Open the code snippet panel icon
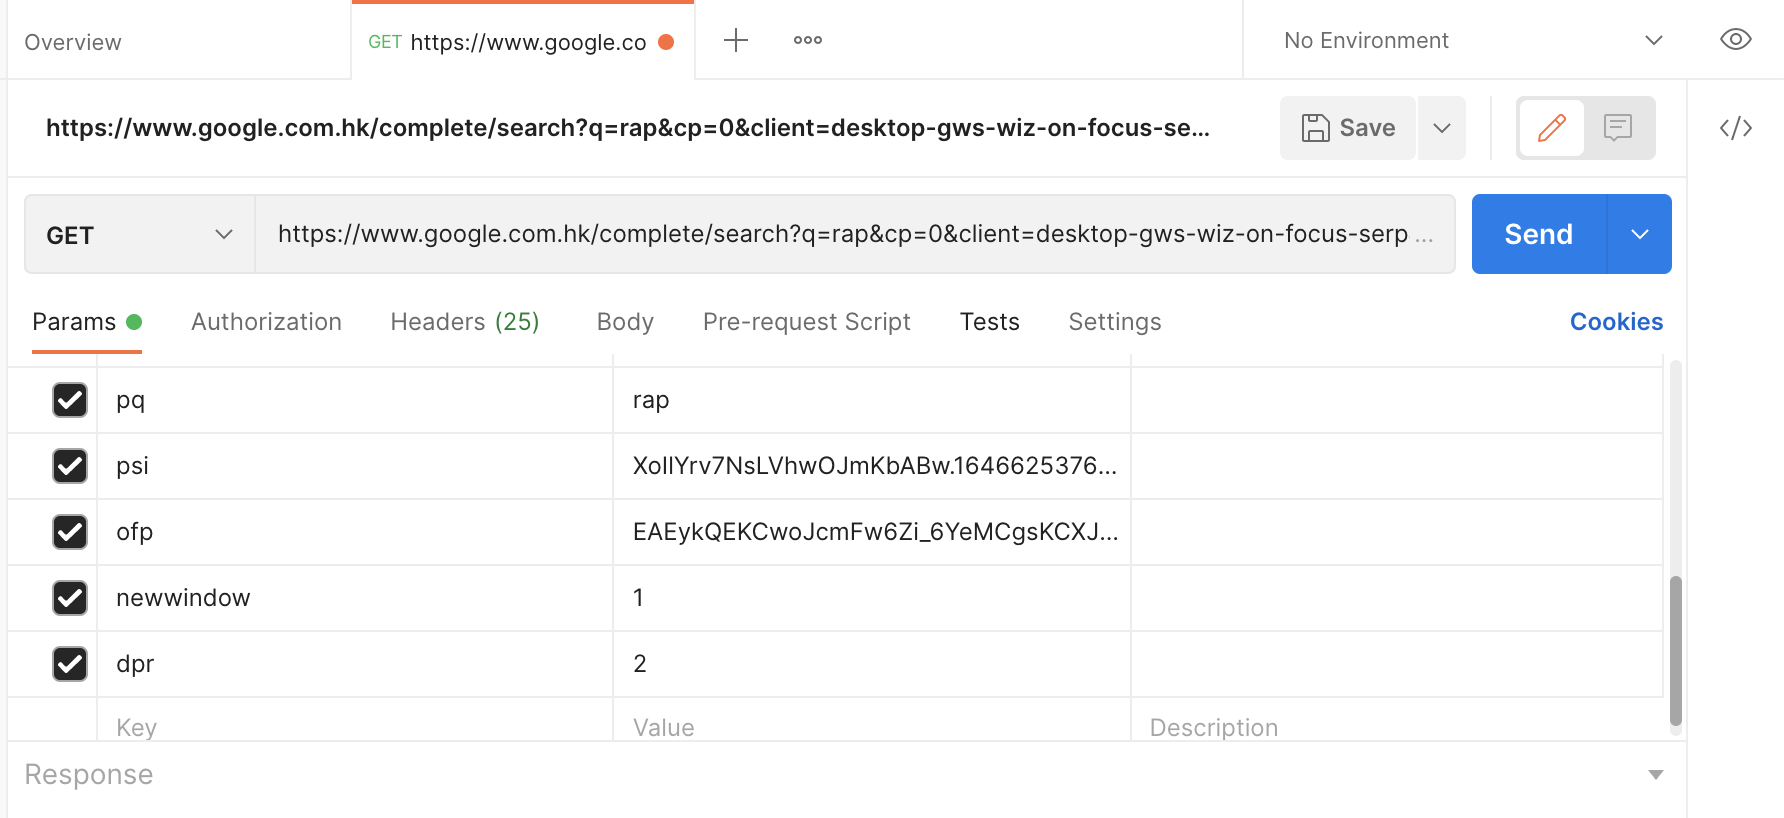Screen dimensions: 1784x818 point(1736,128)
